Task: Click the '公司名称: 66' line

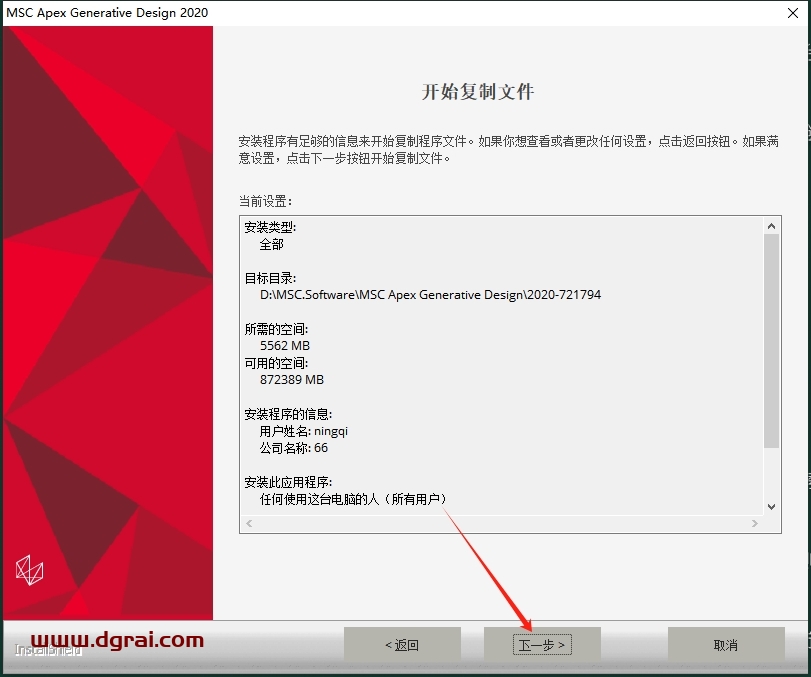Action: pos(294,448)
